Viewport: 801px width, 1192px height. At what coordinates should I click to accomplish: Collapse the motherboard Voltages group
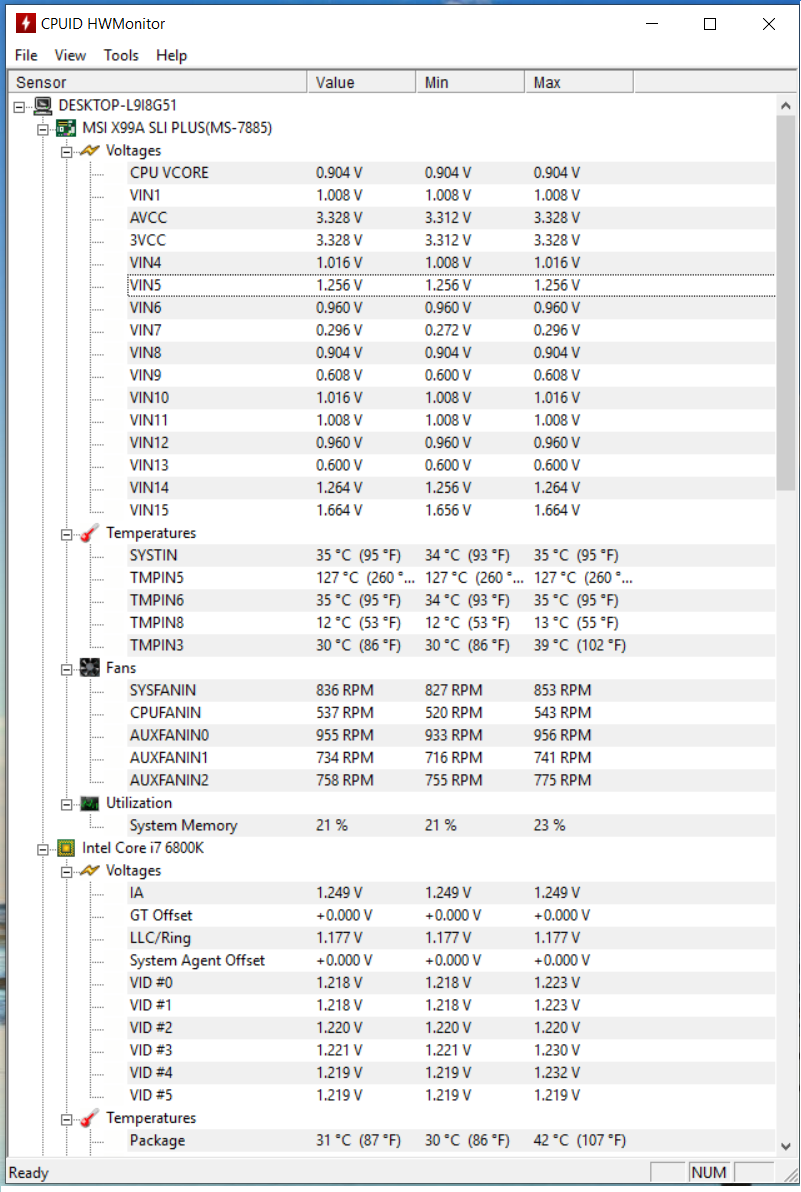[67, 151]
